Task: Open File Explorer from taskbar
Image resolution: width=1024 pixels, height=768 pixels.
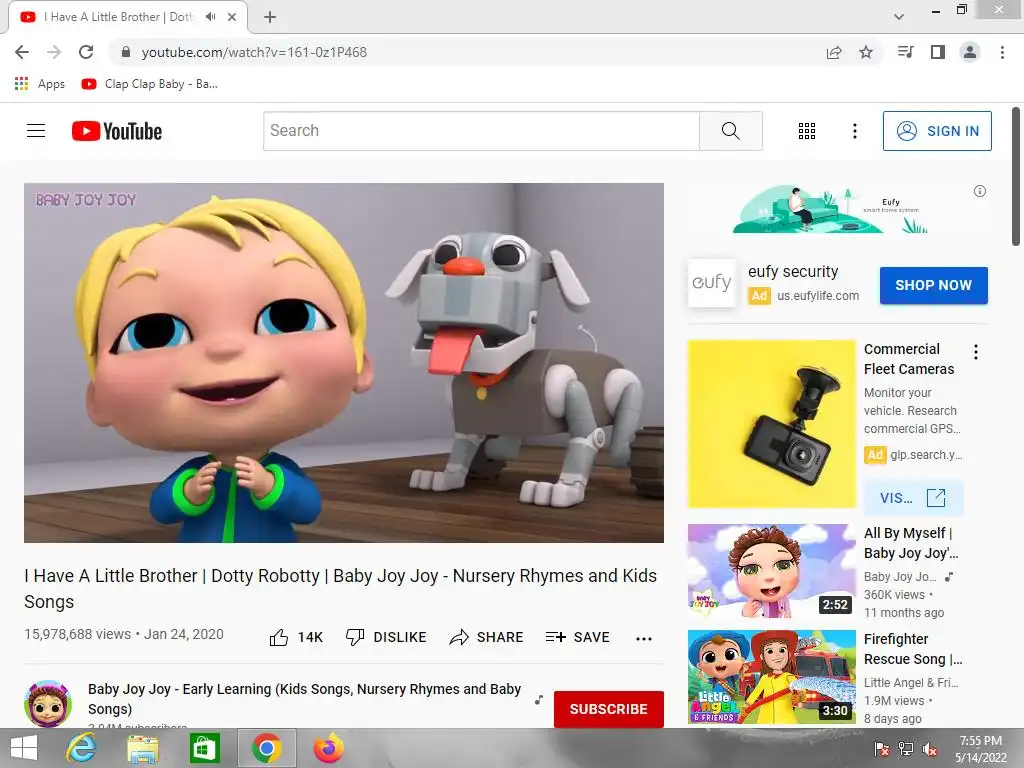Action: click(143, 748)
